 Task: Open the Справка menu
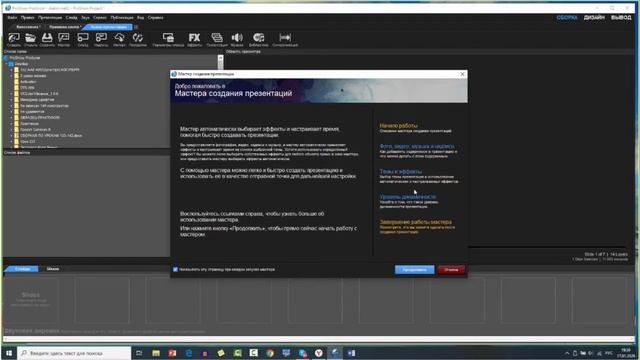click(x=155, y=18)
